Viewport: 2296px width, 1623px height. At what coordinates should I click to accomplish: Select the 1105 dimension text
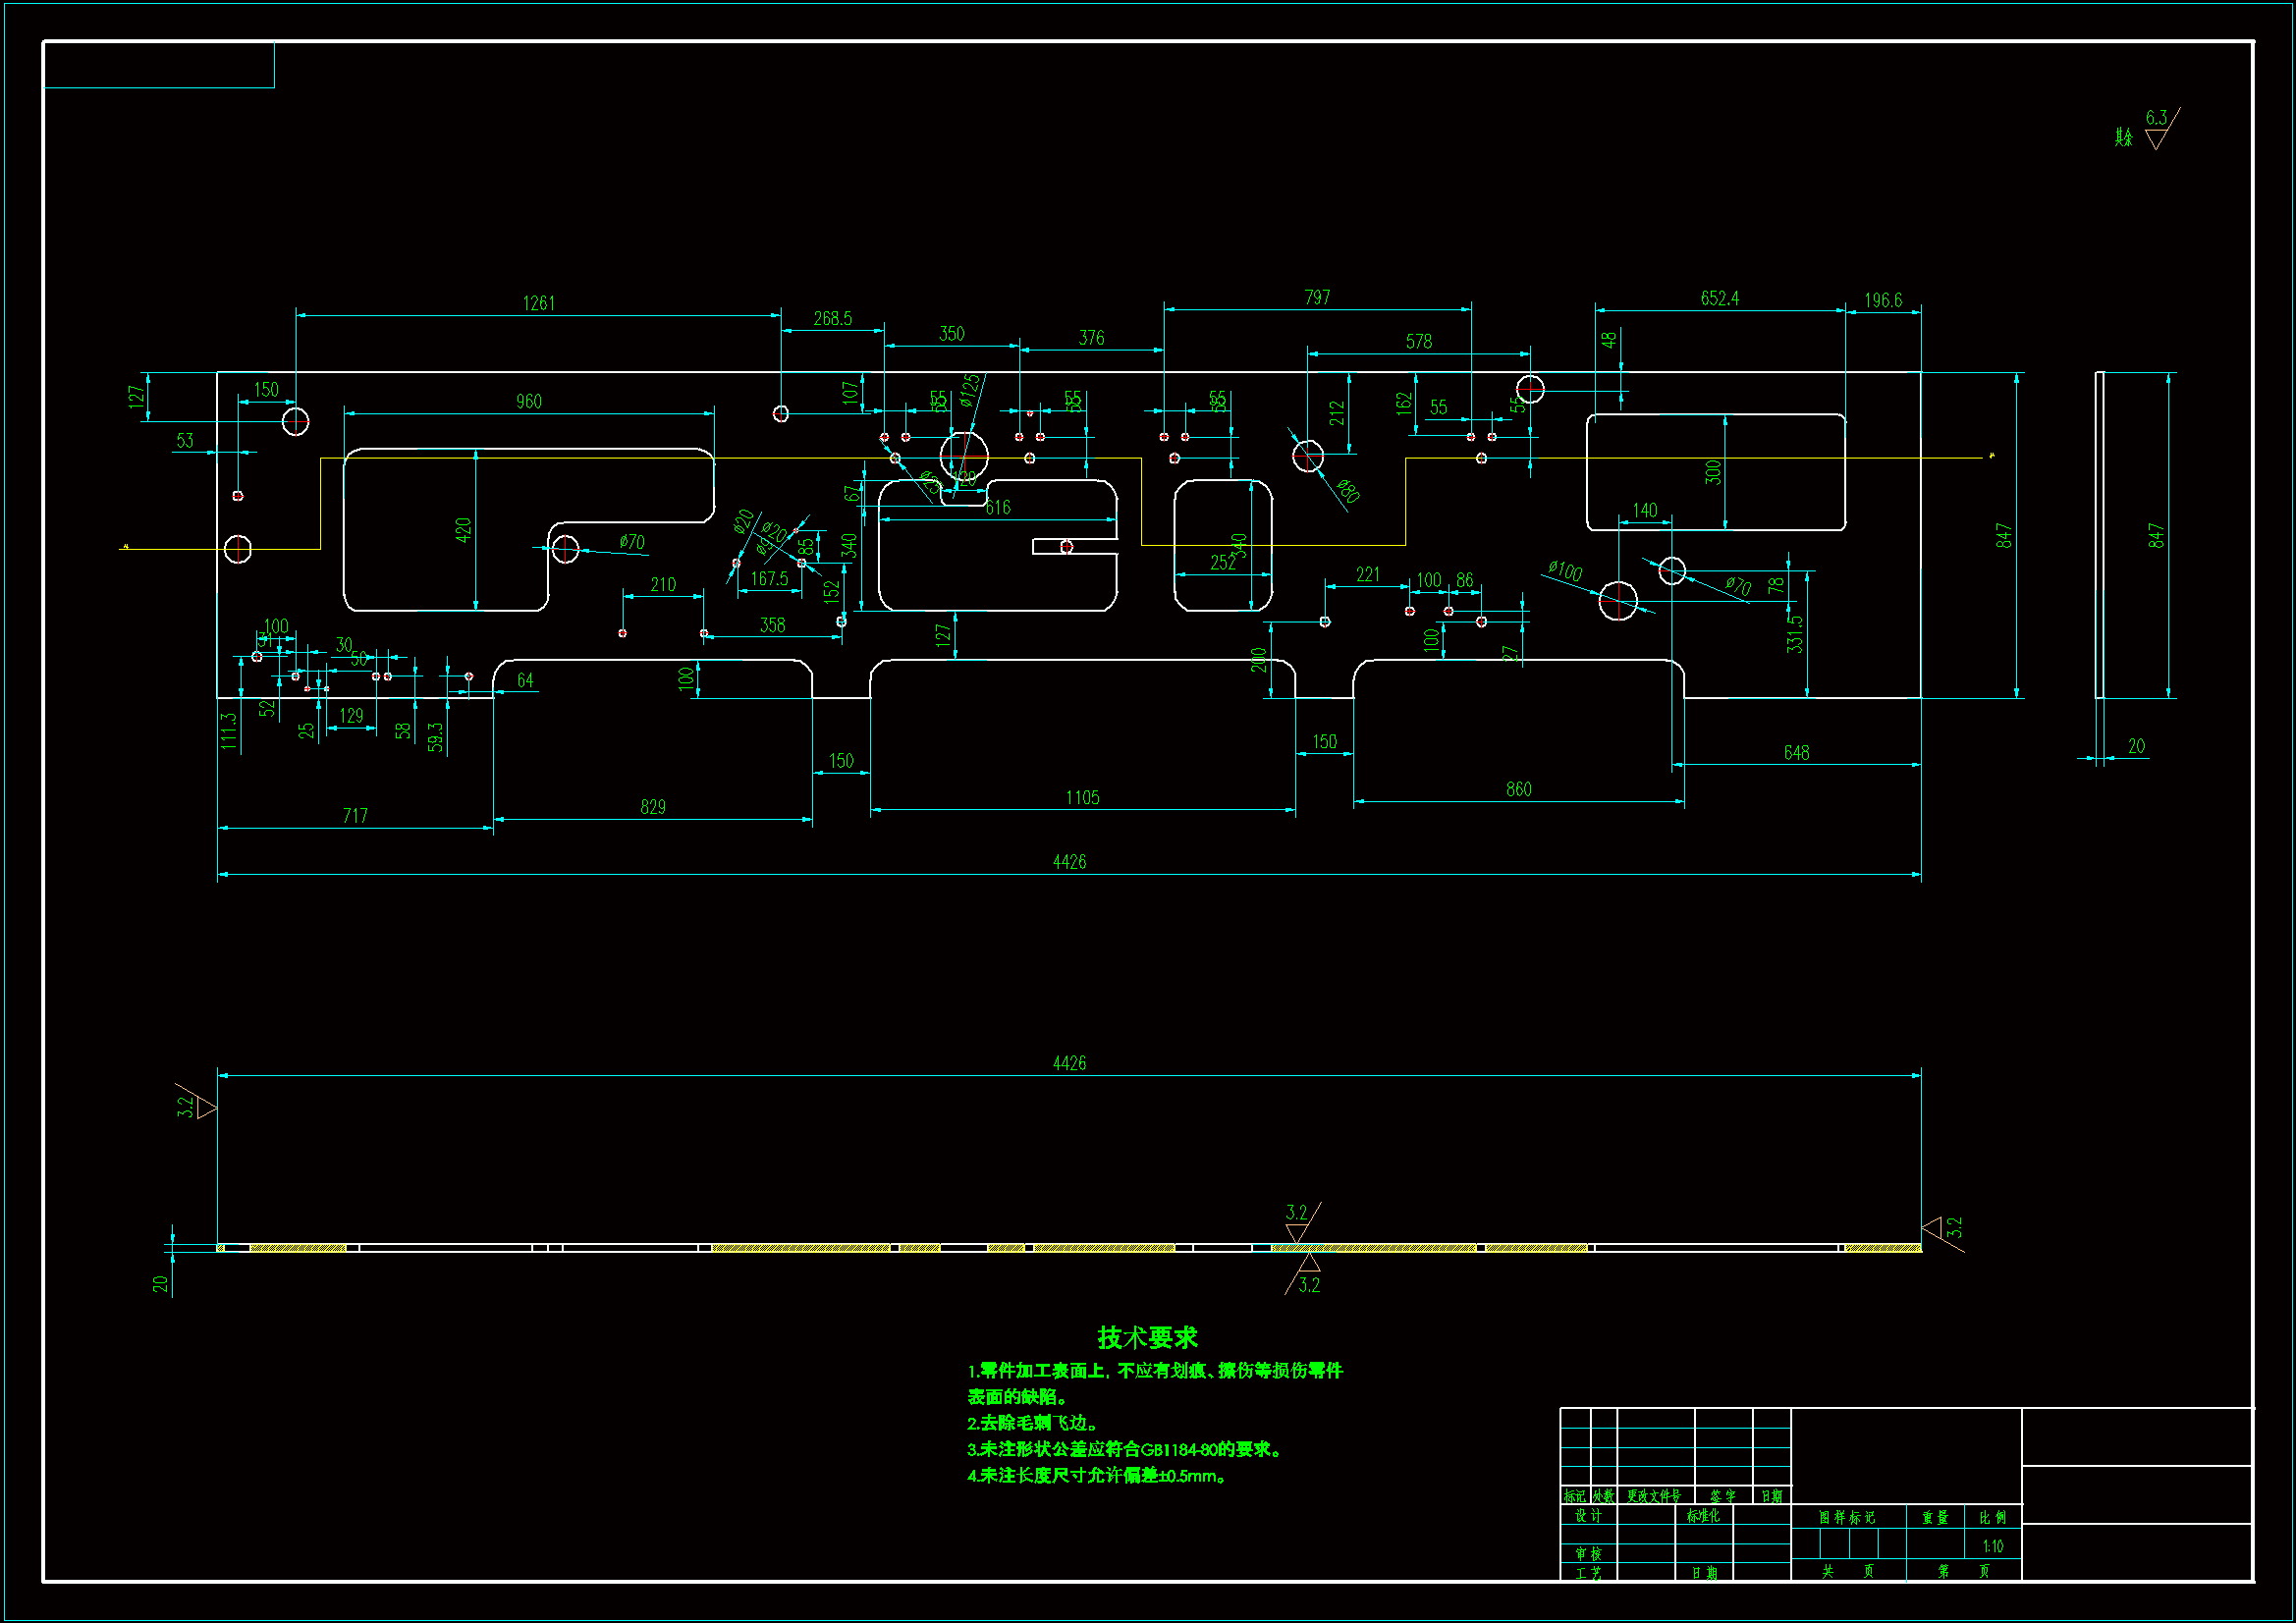(x=1082, y=797)
